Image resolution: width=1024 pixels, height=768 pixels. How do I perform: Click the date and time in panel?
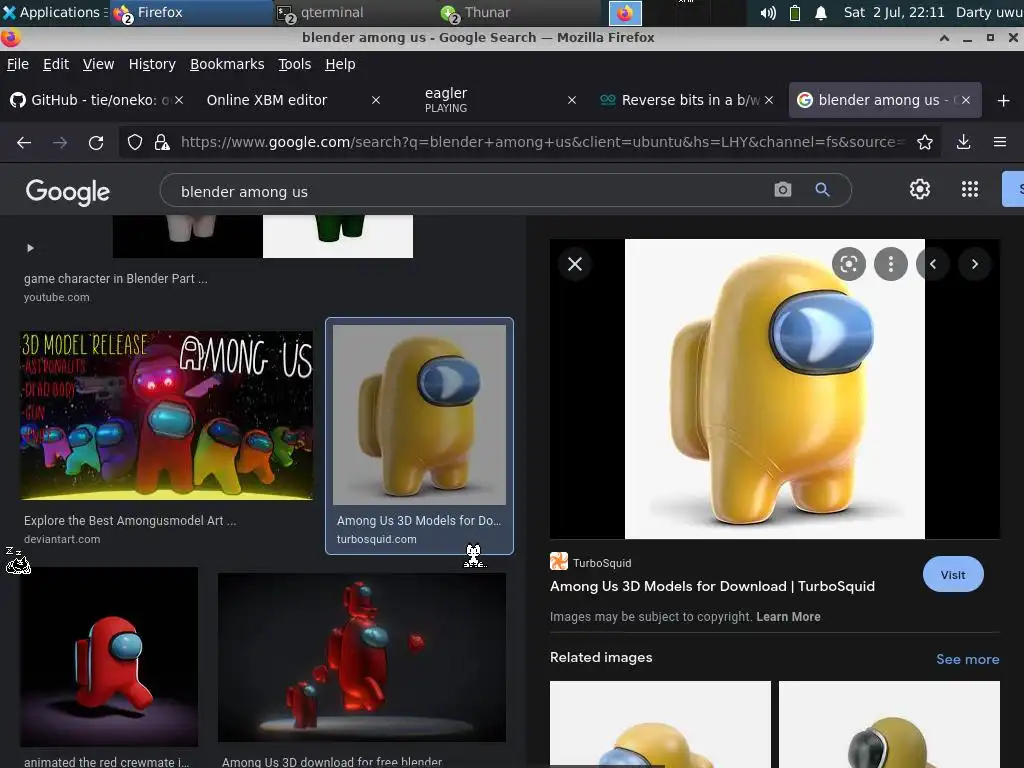893,12
